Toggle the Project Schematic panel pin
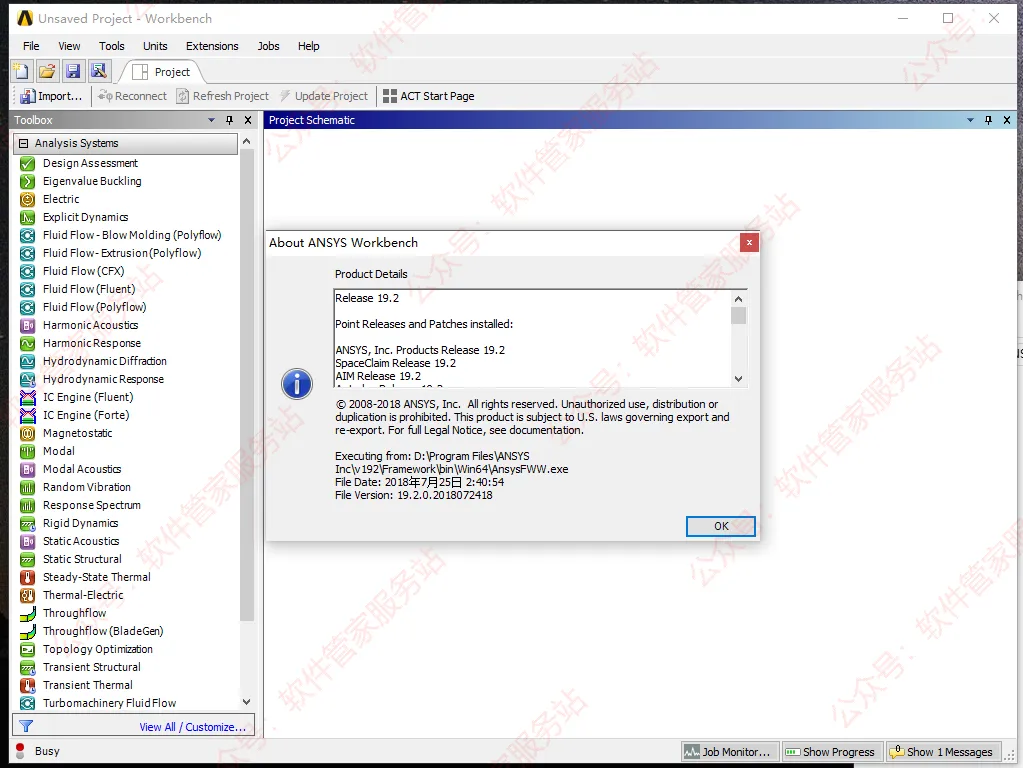 [x=988, y=120]
